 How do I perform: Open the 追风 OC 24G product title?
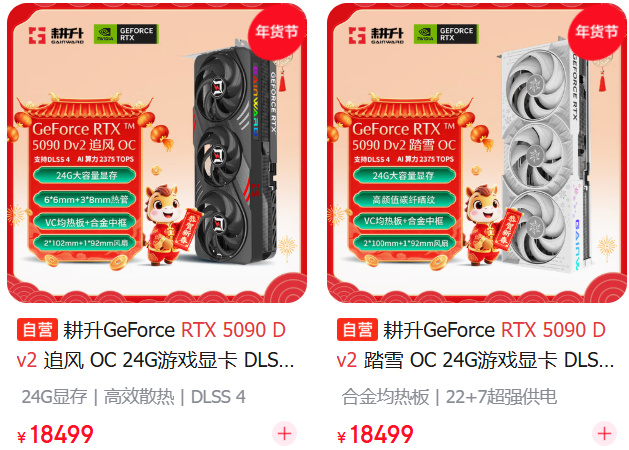[x=156, y=345]
